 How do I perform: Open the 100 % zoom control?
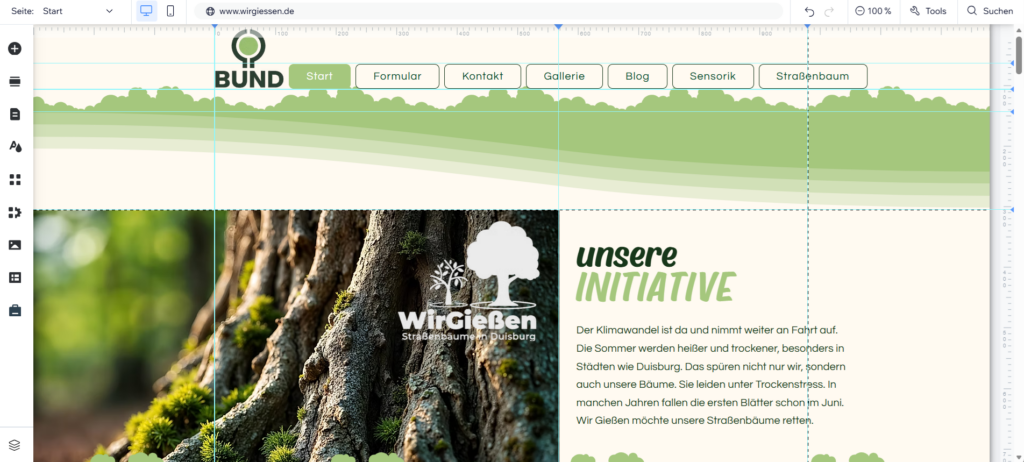point(873,11)
